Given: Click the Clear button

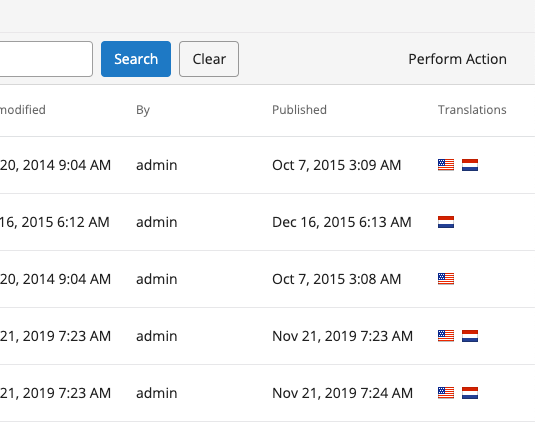Looking at the screenshot, I should point(209,59).
